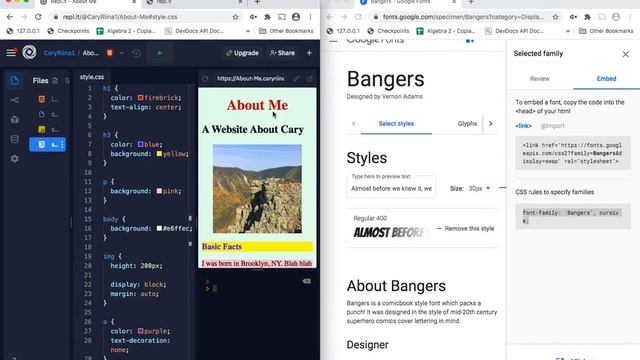Click the Repl.it spiral logo
The width and height of the screenshot is (640, 360).
click(29, 52)
